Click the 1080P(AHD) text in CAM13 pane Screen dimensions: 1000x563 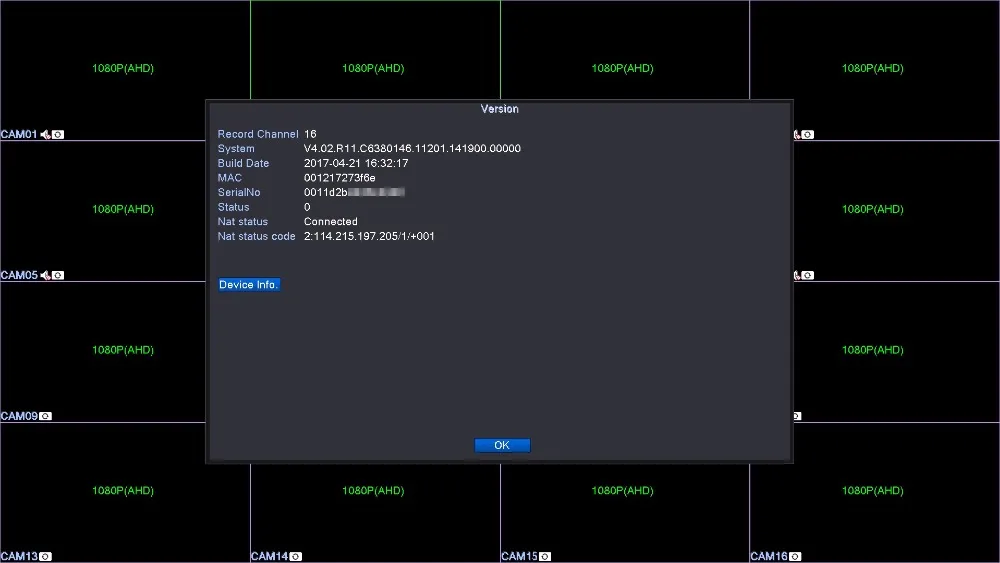click(123, 490)
